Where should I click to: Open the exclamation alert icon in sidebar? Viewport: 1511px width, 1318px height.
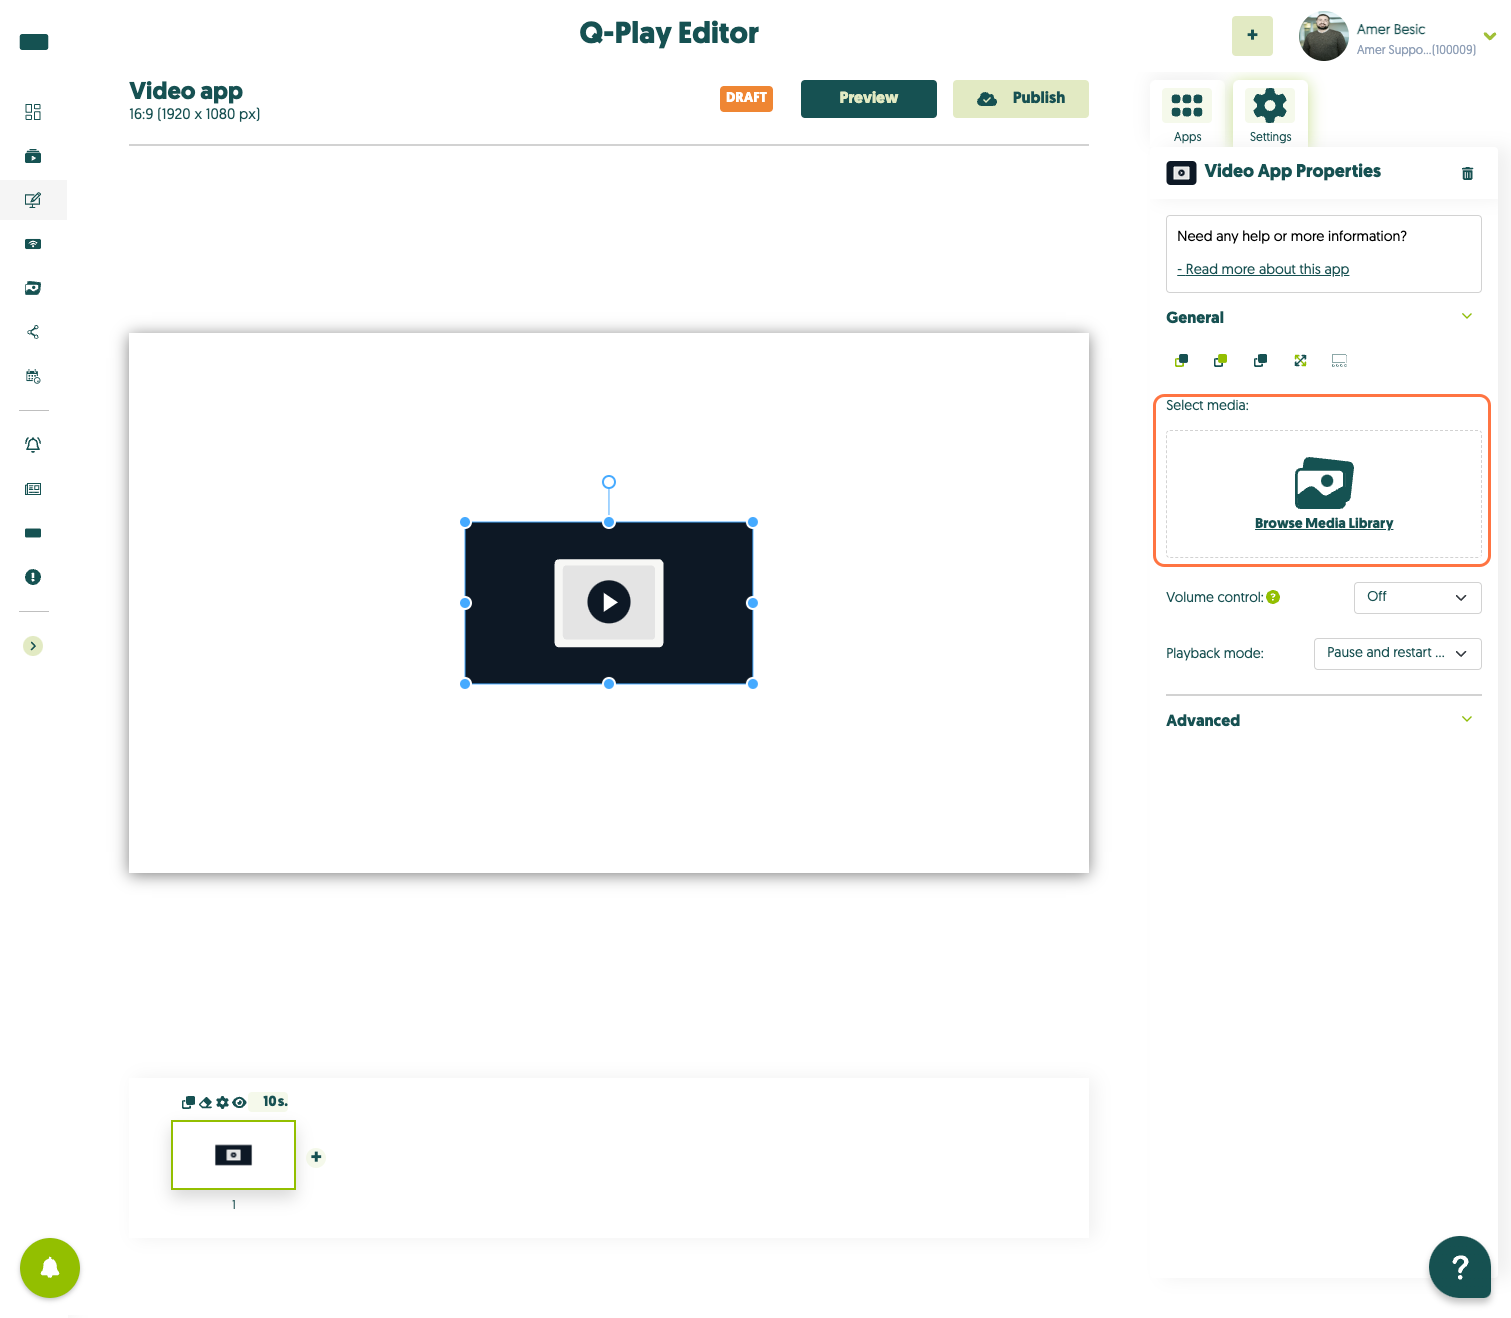tap(33, 577)
